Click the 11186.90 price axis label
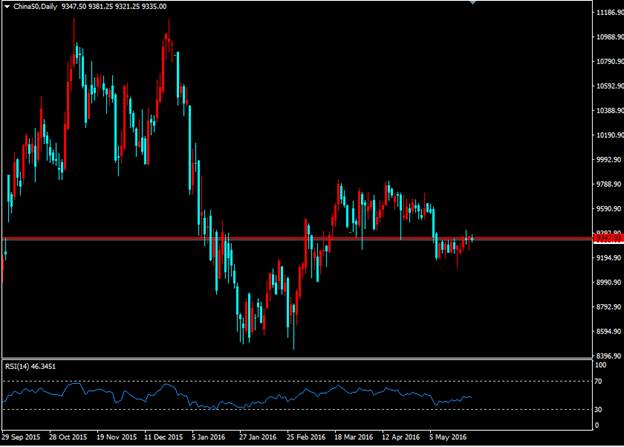This screenshot has height=447, width=624. click(609, 12)
